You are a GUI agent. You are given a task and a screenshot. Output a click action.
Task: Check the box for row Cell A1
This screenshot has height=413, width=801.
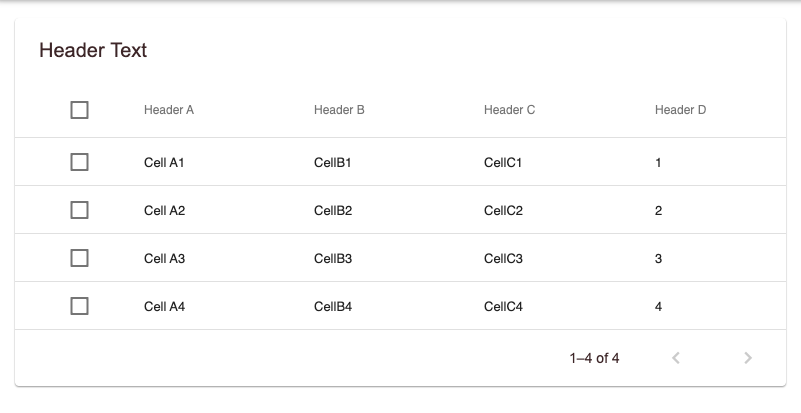point(80,162)
